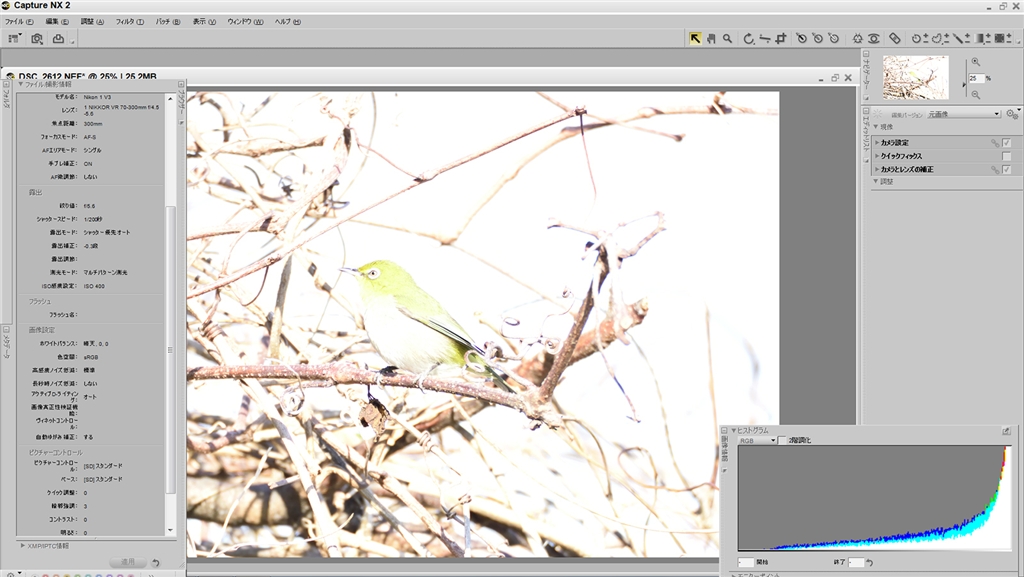This screenshot has height=577, width=1024.
Task: Expand the クイックフィックス section
Action: pos(877,156)
